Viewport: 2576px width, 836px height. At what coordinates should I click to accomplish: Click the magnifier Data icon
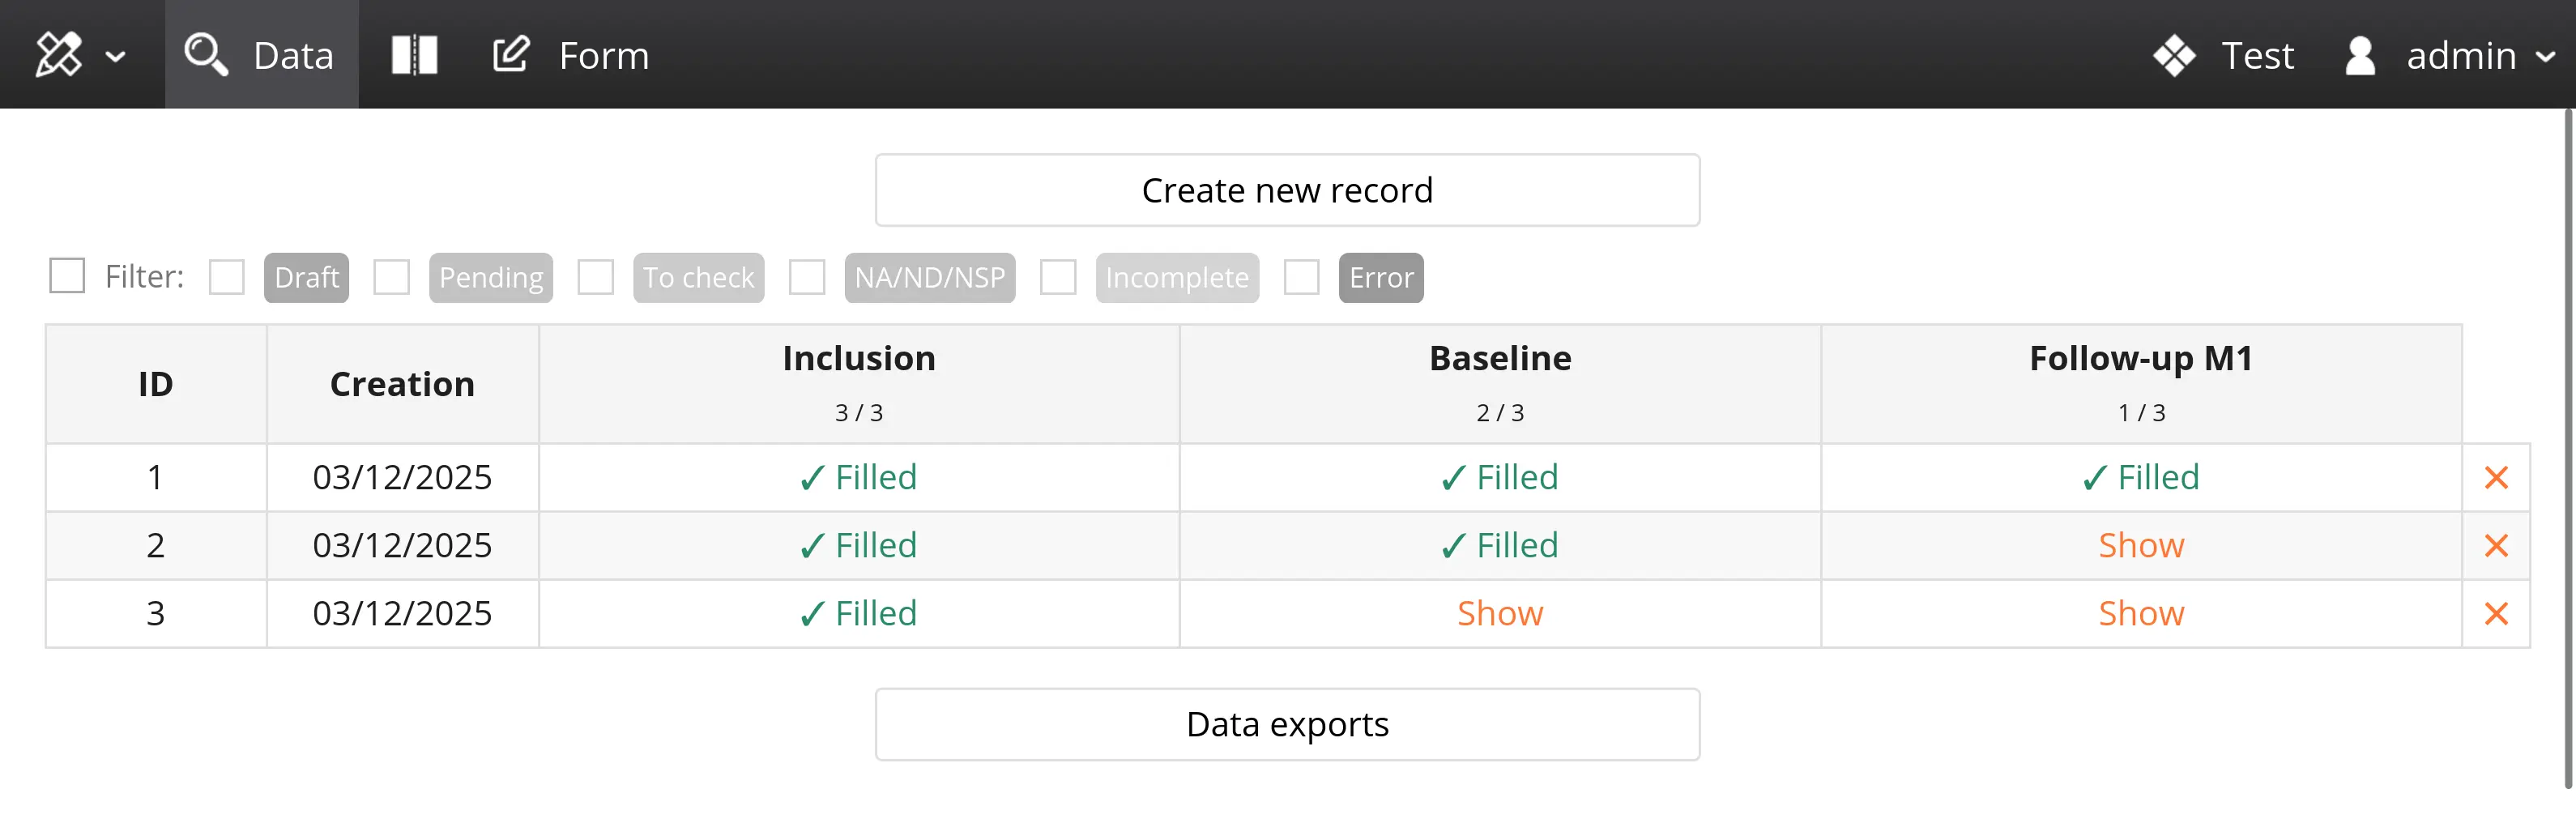[206, 55]
